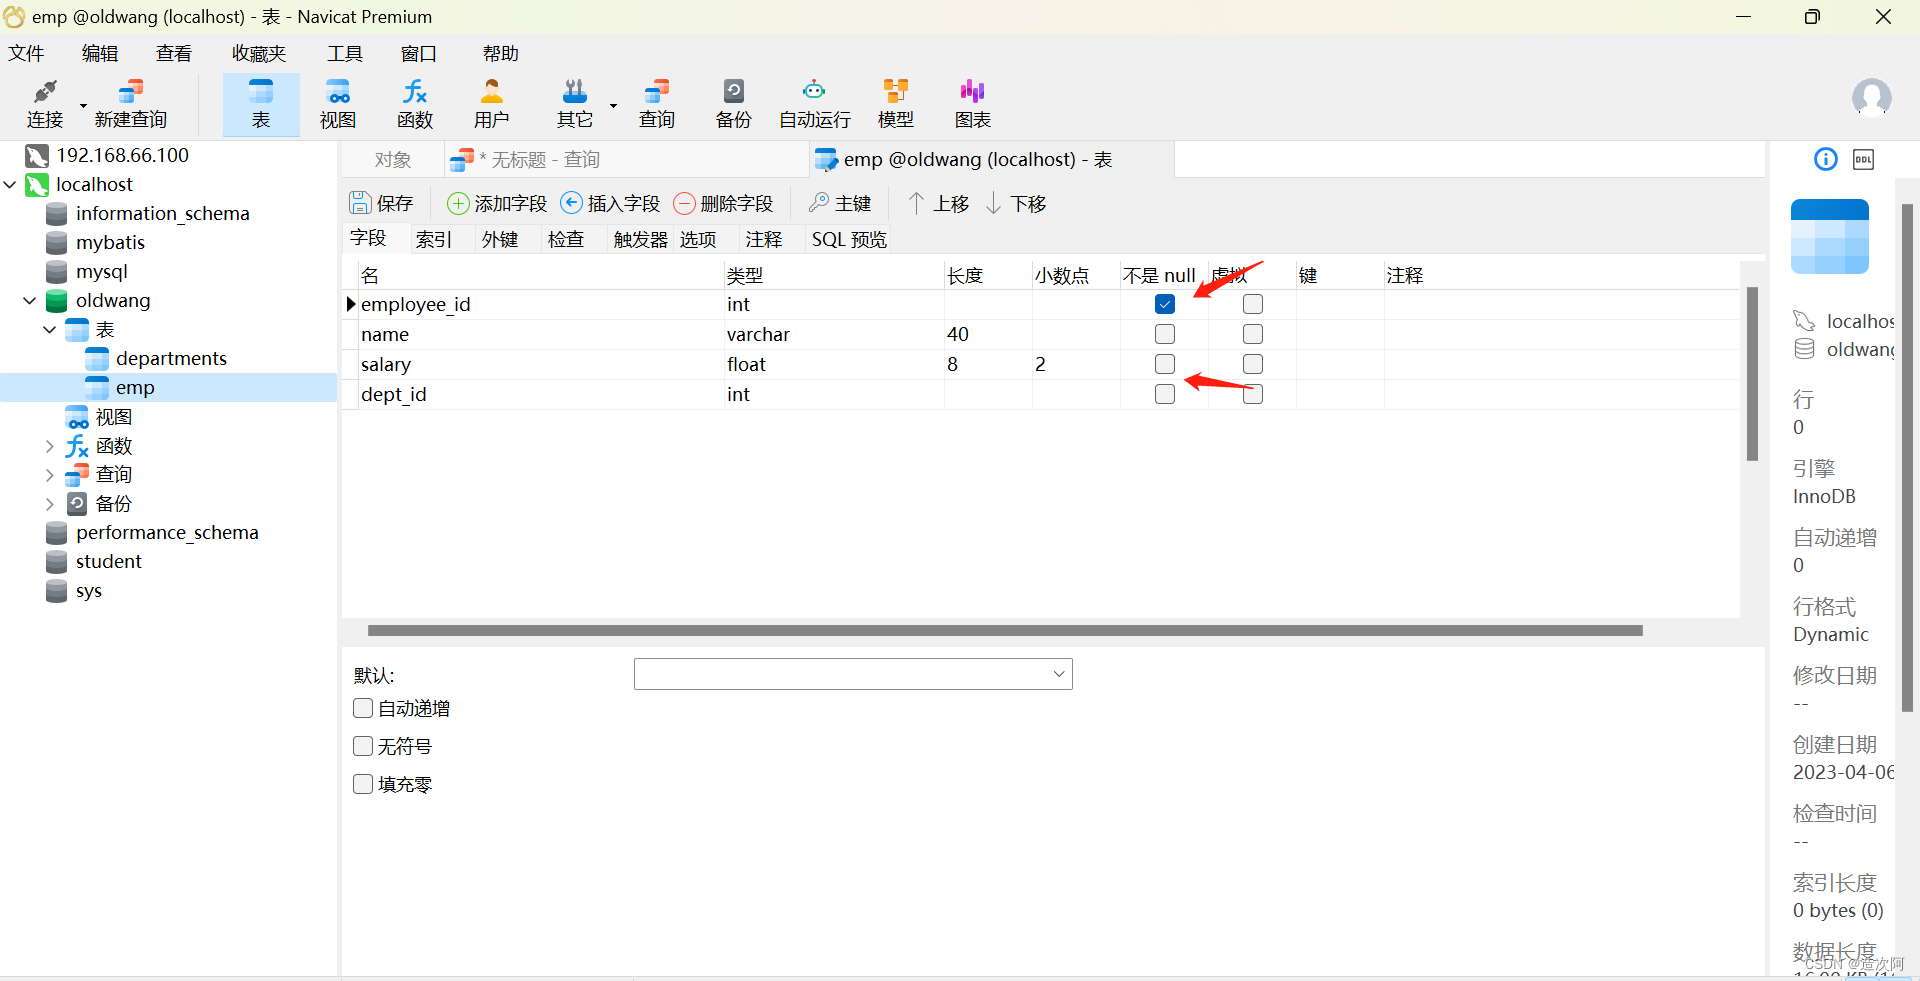This screenshot has height=981, width=1920.
Task: Expand the 备份 backups node in tree
Action: [x=50, y=504]
